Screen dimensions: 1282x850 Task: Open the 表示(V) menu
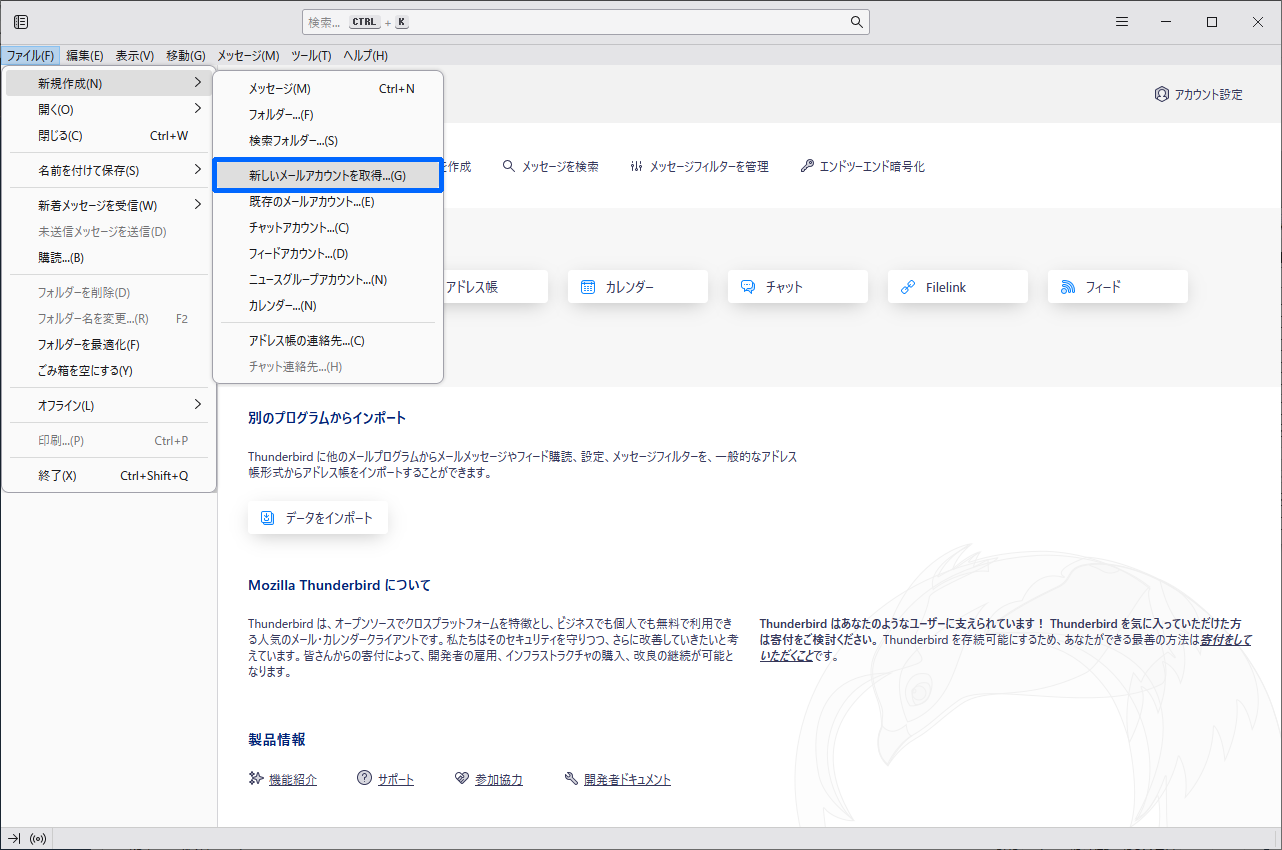pyautogui.click(x=135, y=56)
